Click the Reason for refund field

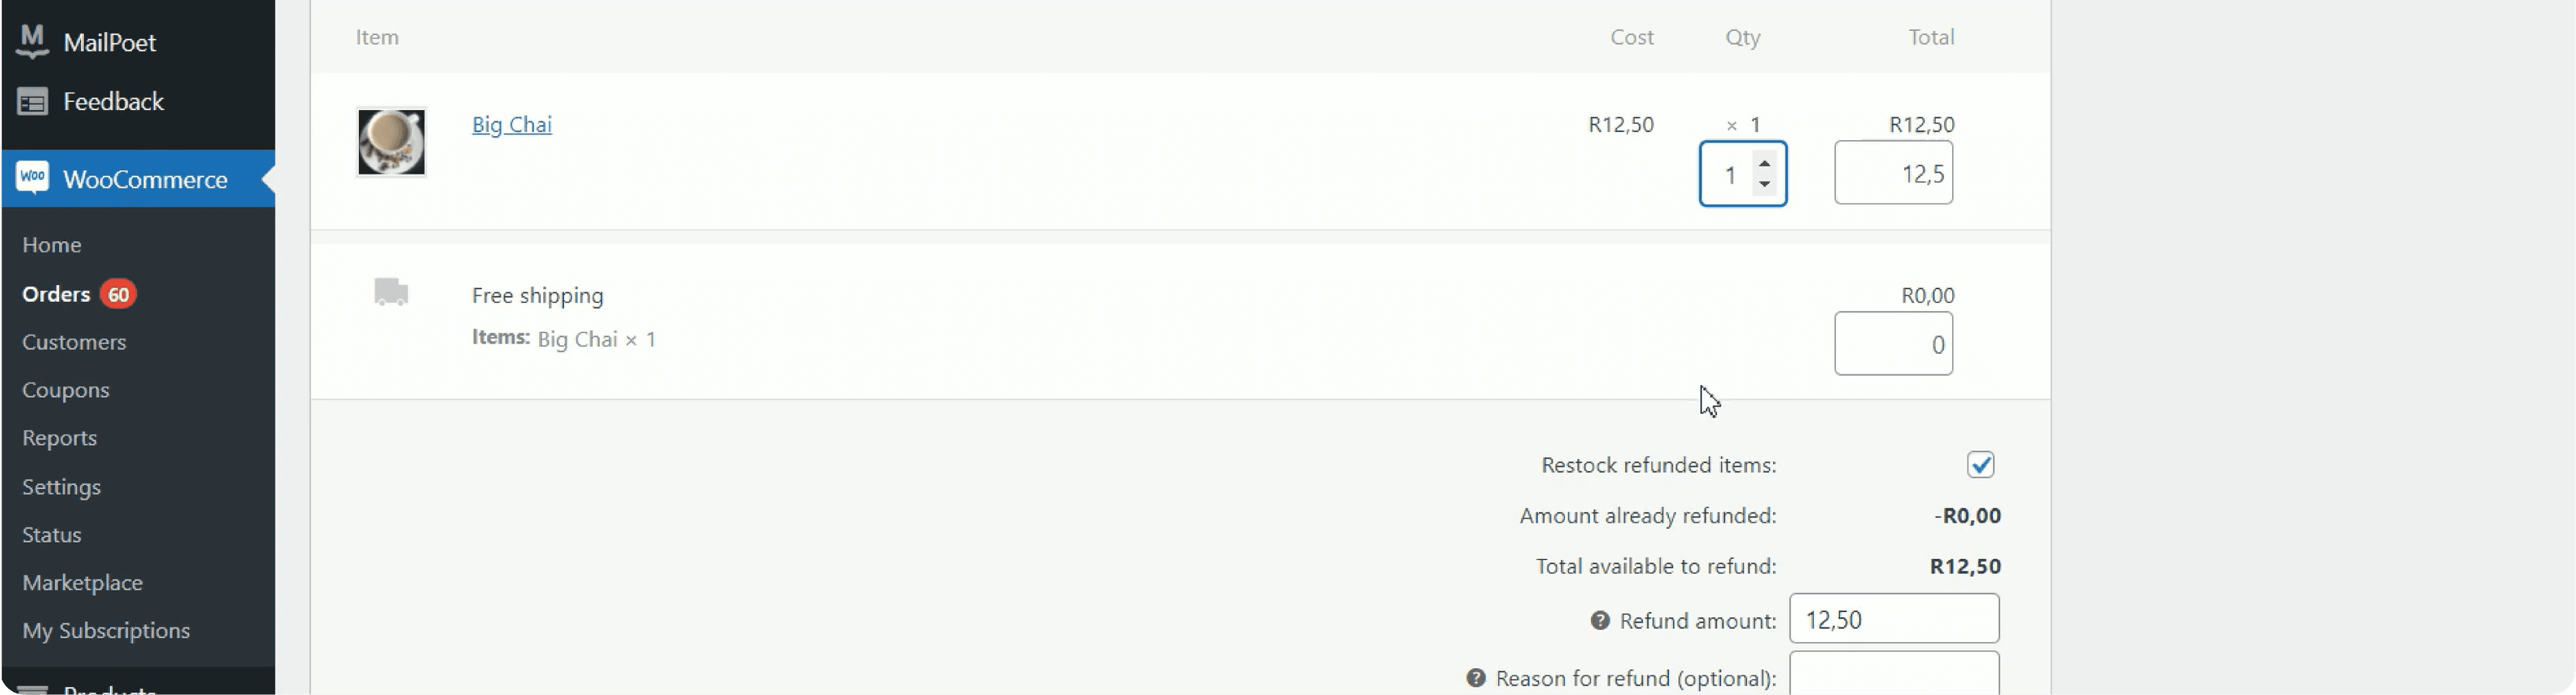(1894, 675)
